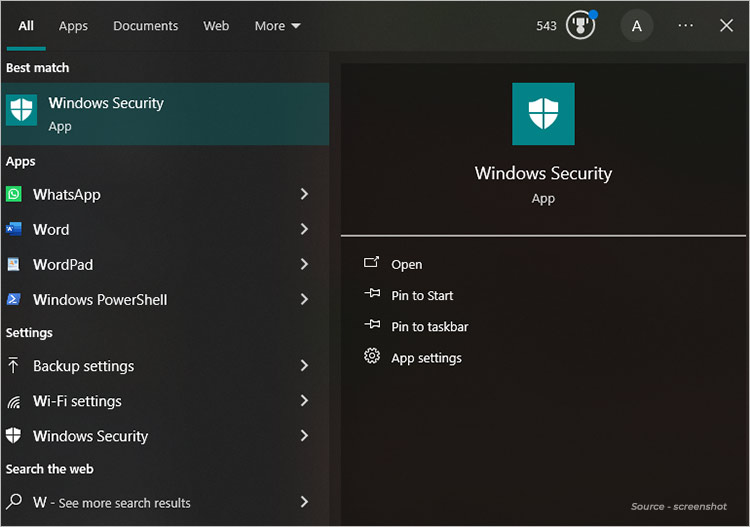Open the More filter dropdown
The image size is (750, 527).
point(277,26)
